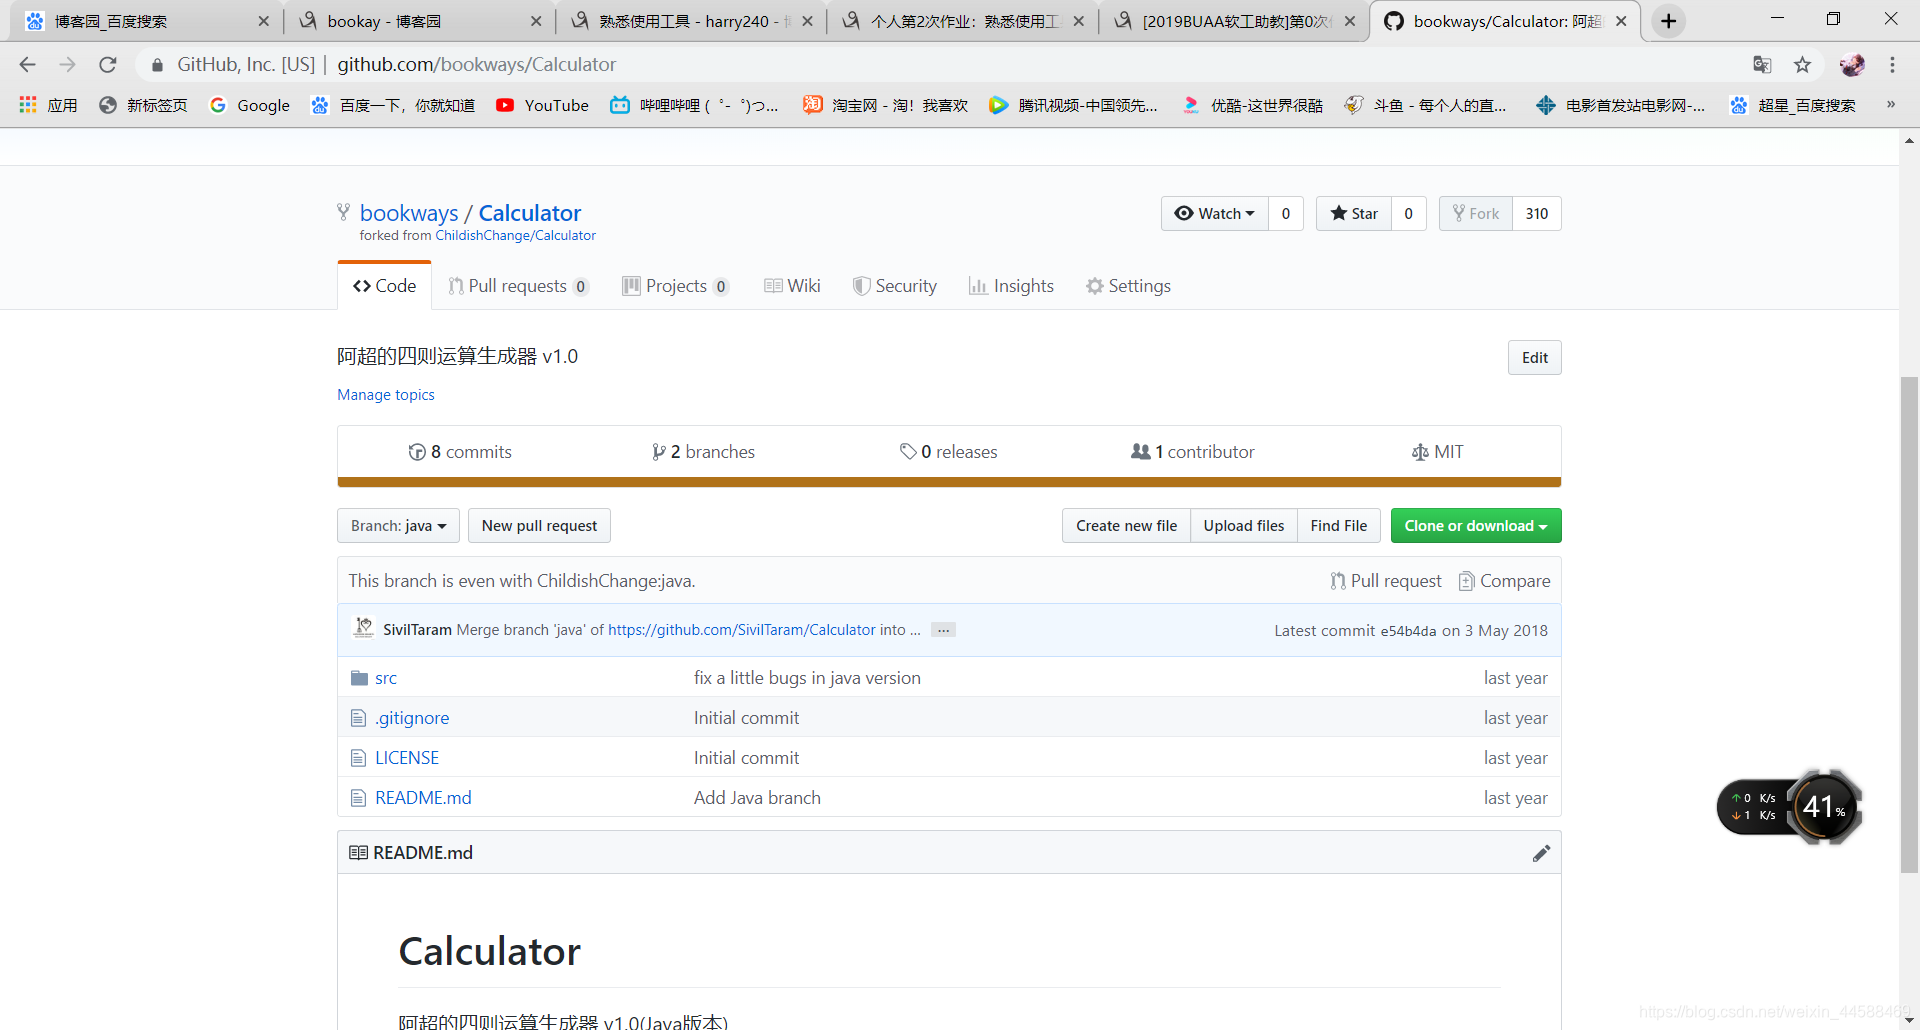The height and width of the screenshot is (1030, 1920).
Task: Expand the commit message ellipsis
Action: (943, 630)
